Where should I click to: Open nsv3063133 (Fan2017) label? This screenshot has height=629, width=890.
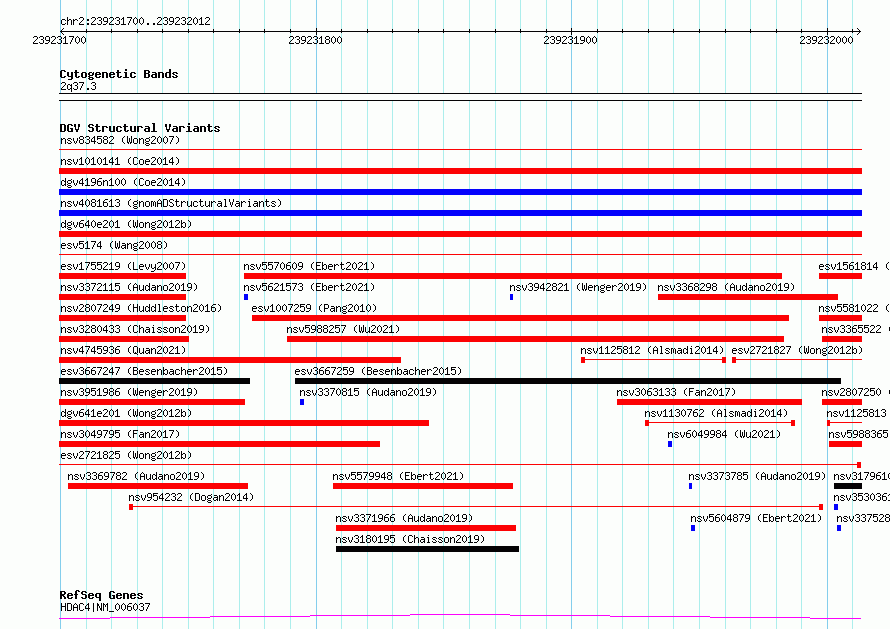point(676,392)
